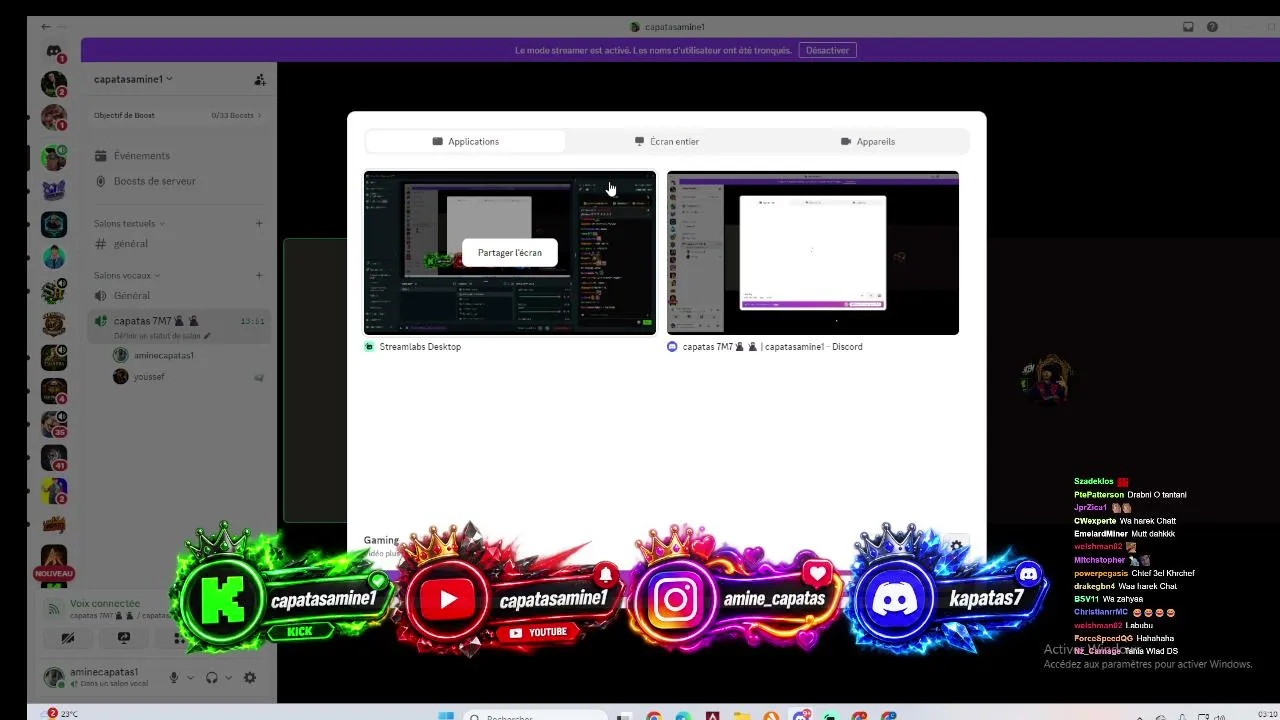The width and height of the screenshot is (1280, 720).
Task: Open Discord direct messages home icon
Action: pyautogui.click(x=54, y=51)
